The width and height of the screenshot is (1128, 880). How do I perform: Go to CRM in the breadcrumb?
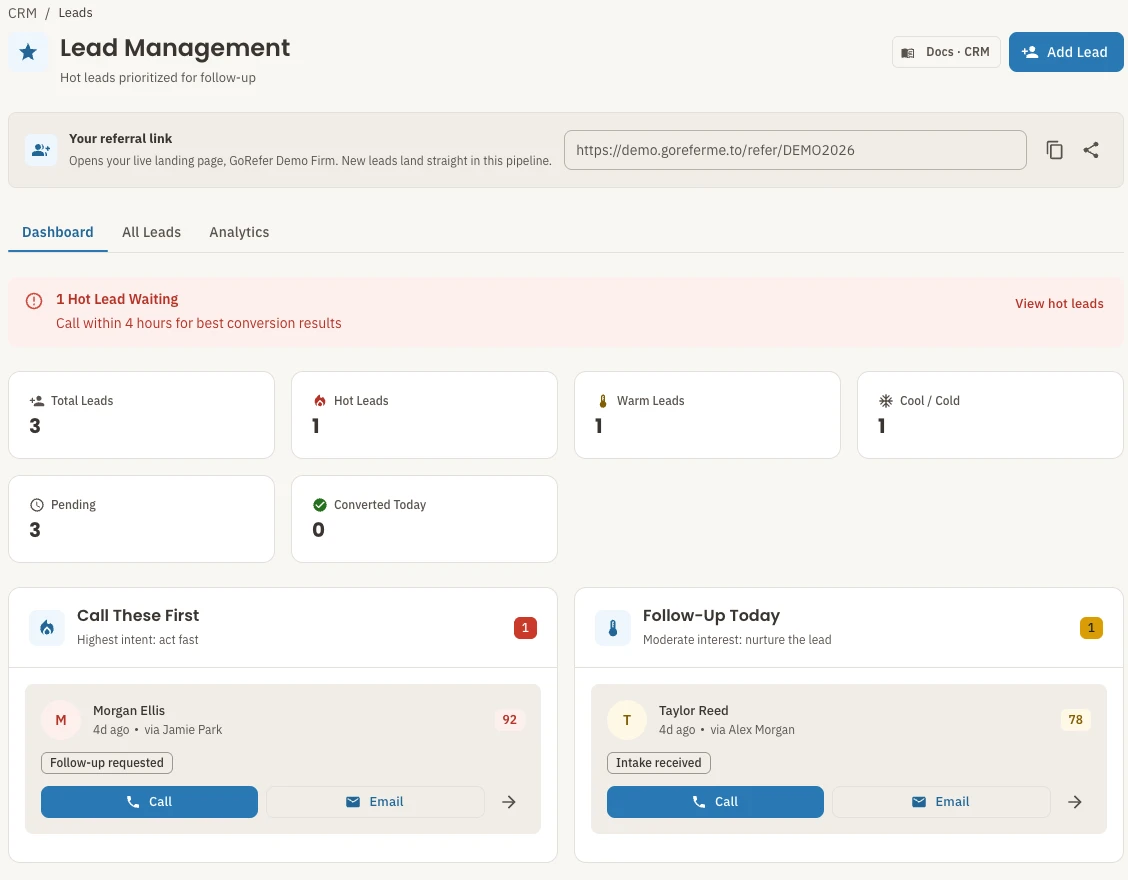(x=22, y=13)
